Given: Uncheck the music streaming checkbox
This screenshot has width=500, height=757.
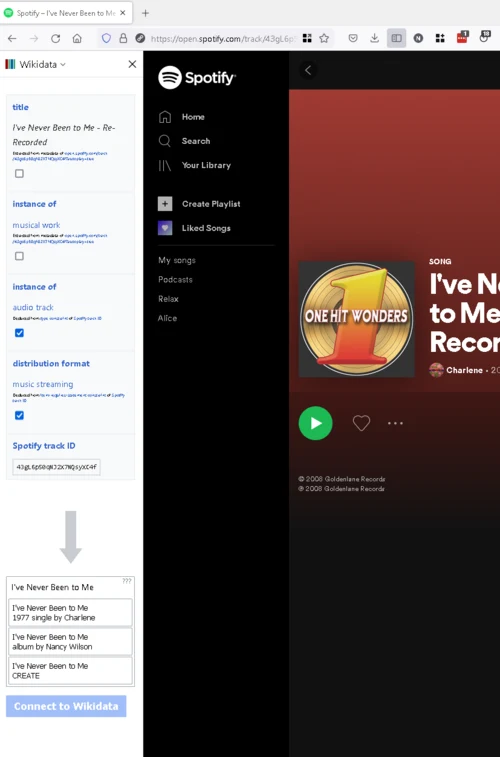Looking at the screenshot, I should click(x=19, y=415).
